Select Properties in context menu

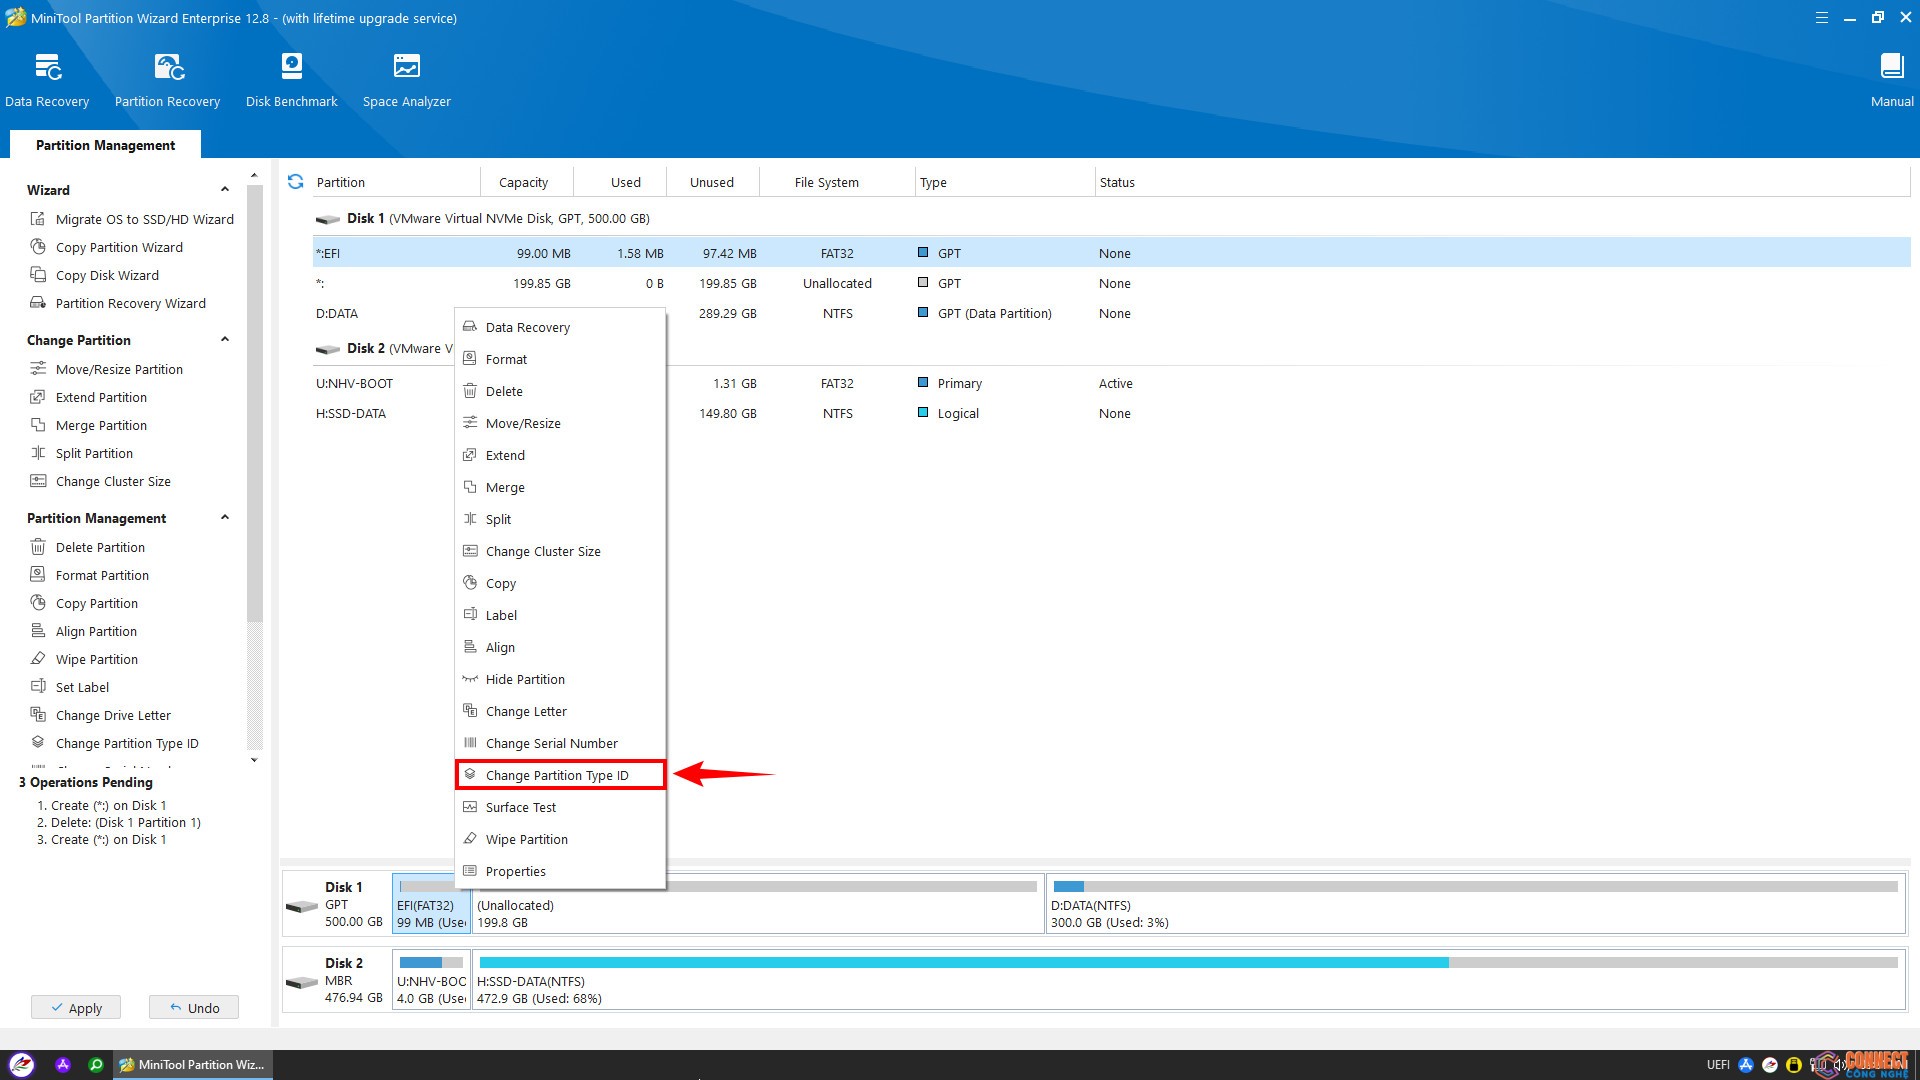point(560,871)
